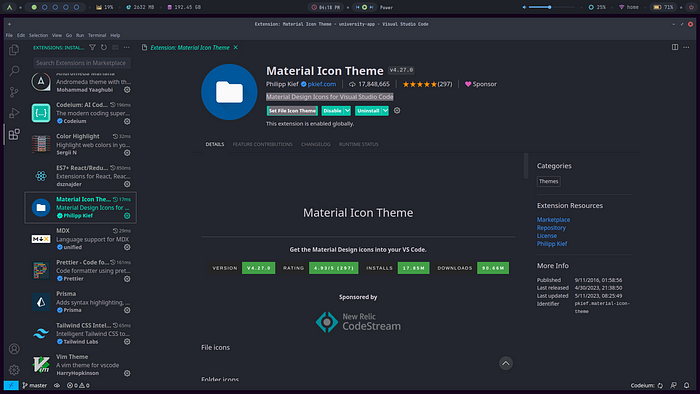Click the Disable button
The height and width of the screenshot is (394, 700).
click(333, 111)
